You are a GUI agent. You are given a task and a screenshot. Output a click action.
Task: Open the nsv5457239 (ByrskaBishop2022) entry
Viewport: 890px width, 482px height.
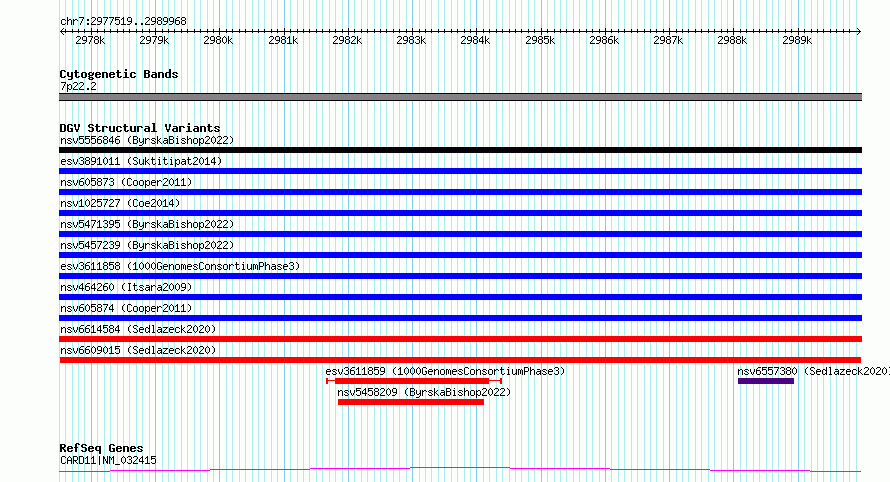pos(147,245)
